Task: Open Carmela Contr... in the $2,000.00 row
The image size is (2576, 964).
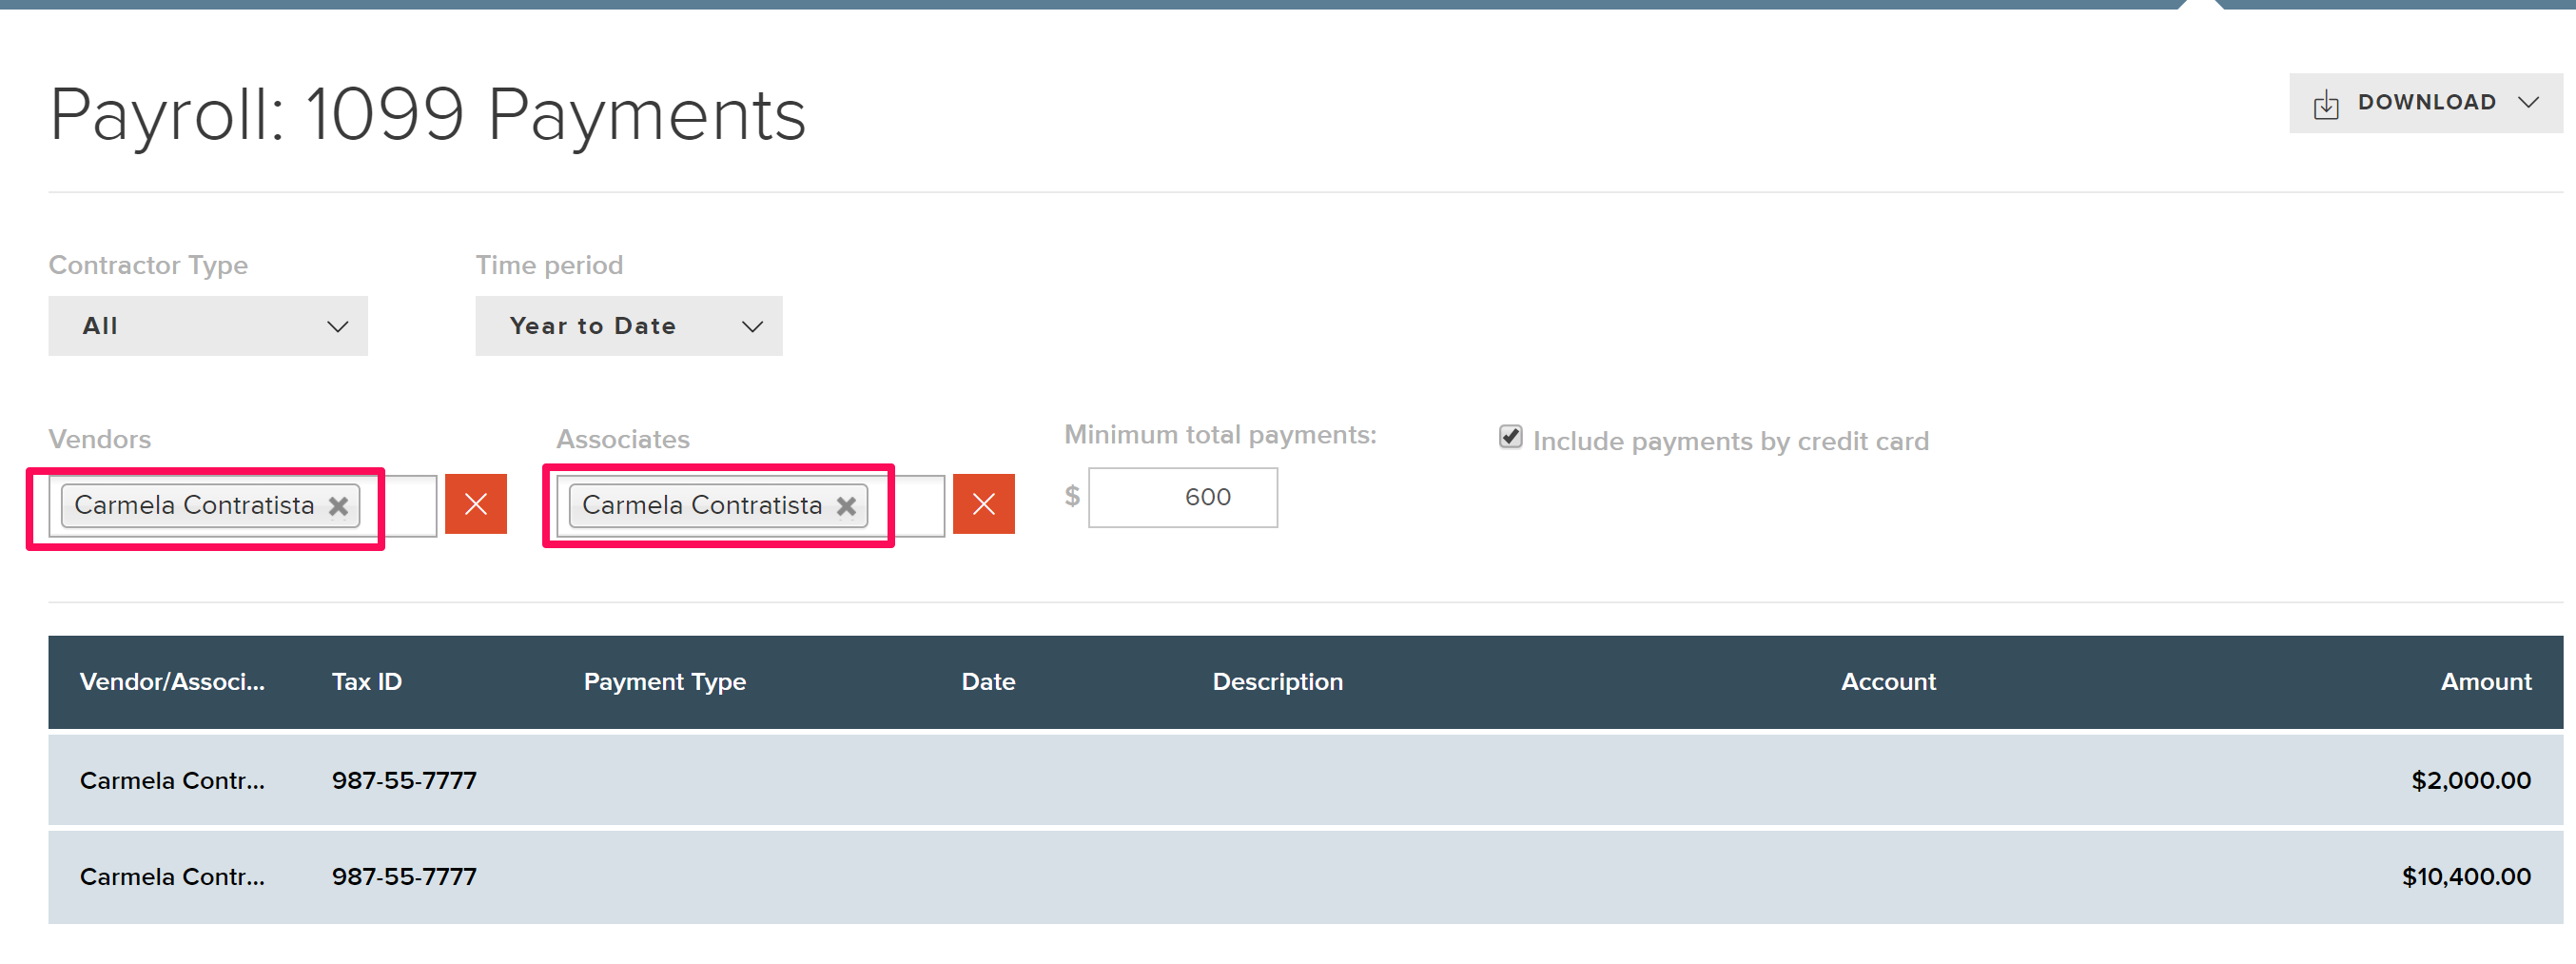Action: (172, 781)
